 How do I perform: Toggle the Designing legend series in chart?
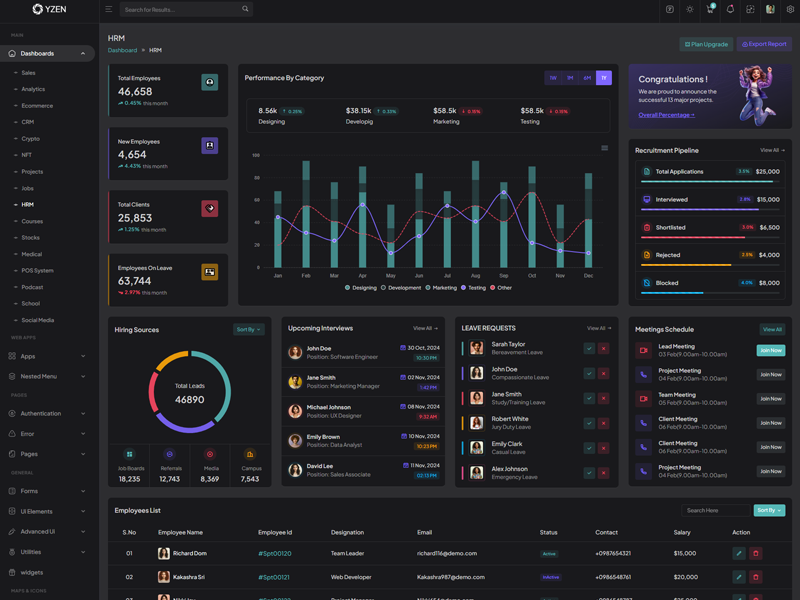coord(362,288)
